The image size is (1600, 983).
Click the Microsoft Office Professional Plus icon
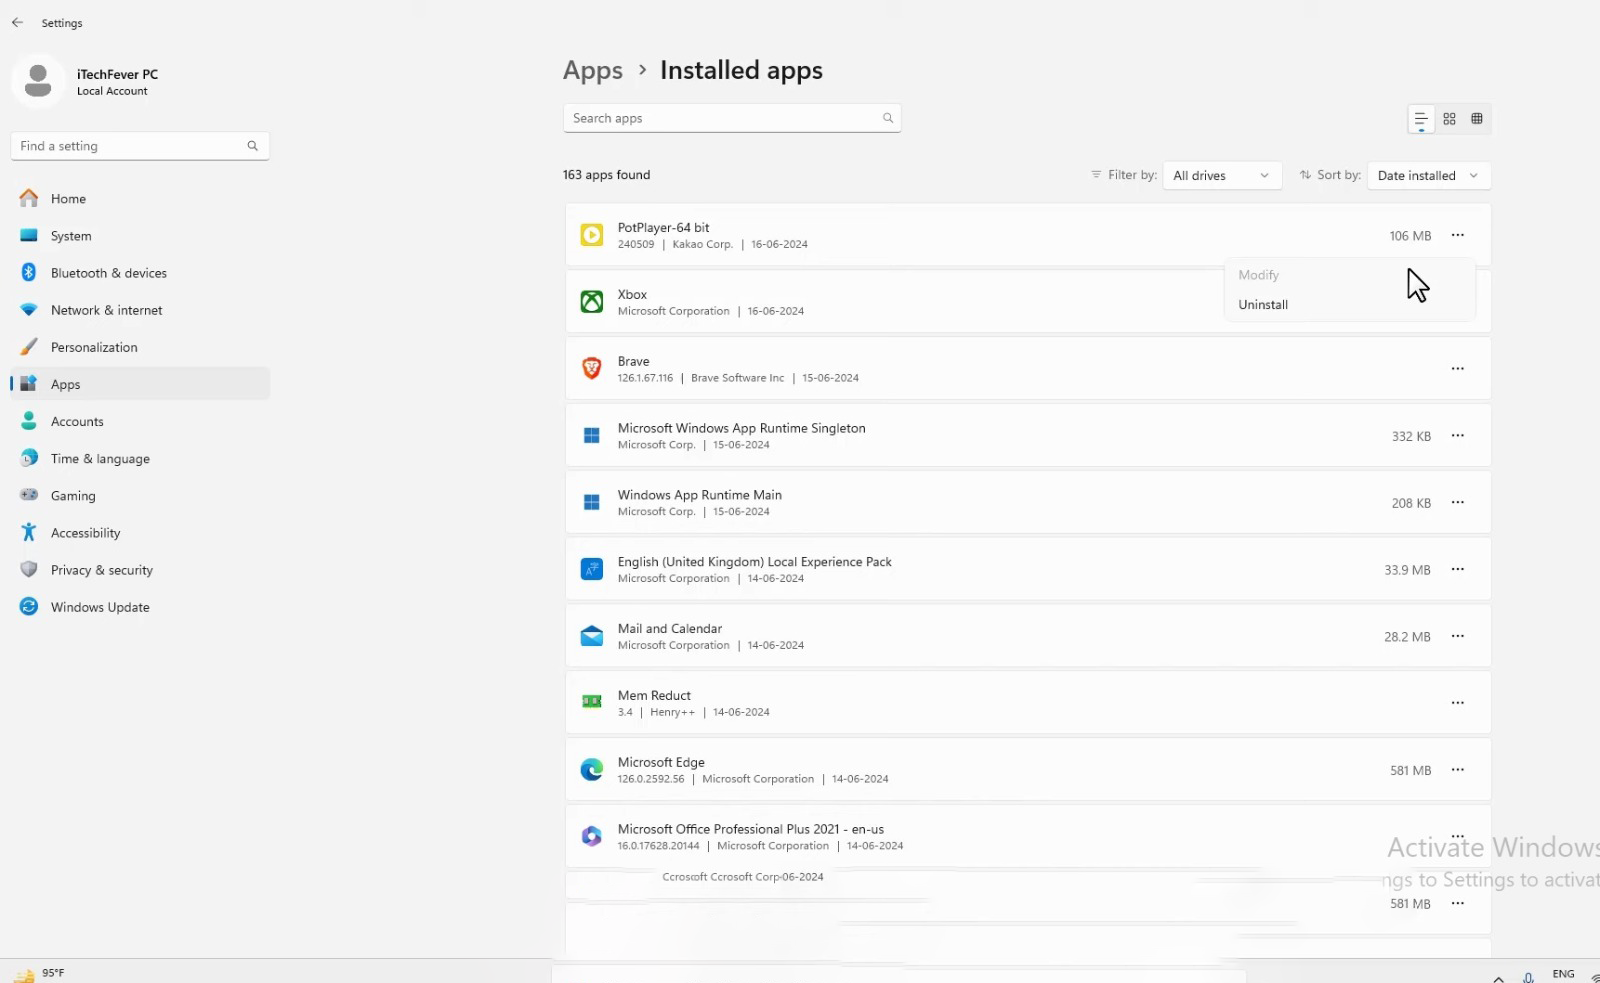pos(592,836)
